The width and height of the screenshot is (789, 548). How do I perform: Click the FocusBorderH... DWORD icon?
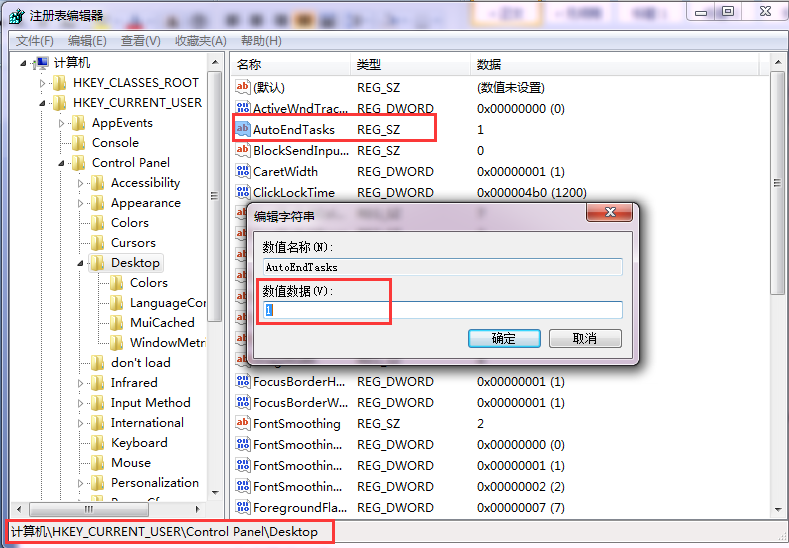tap(243, 381)
